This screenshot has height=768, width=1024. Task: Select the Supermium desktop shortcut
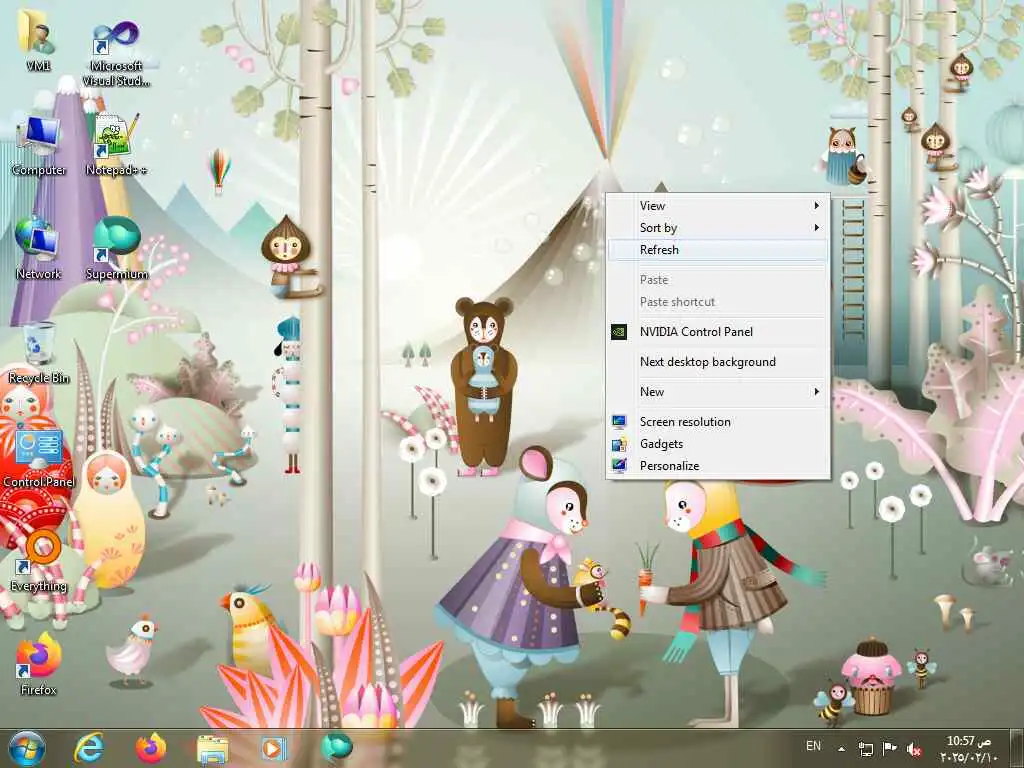(116, 249)
